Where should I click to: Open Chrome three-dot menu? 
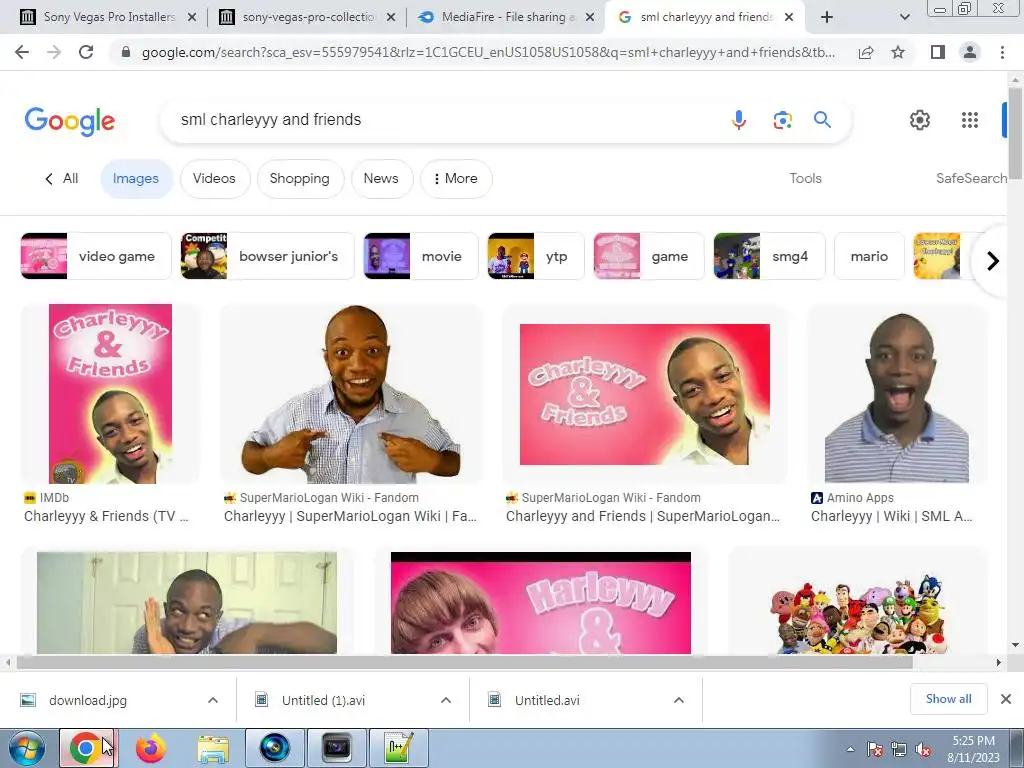coord(1002,52)
